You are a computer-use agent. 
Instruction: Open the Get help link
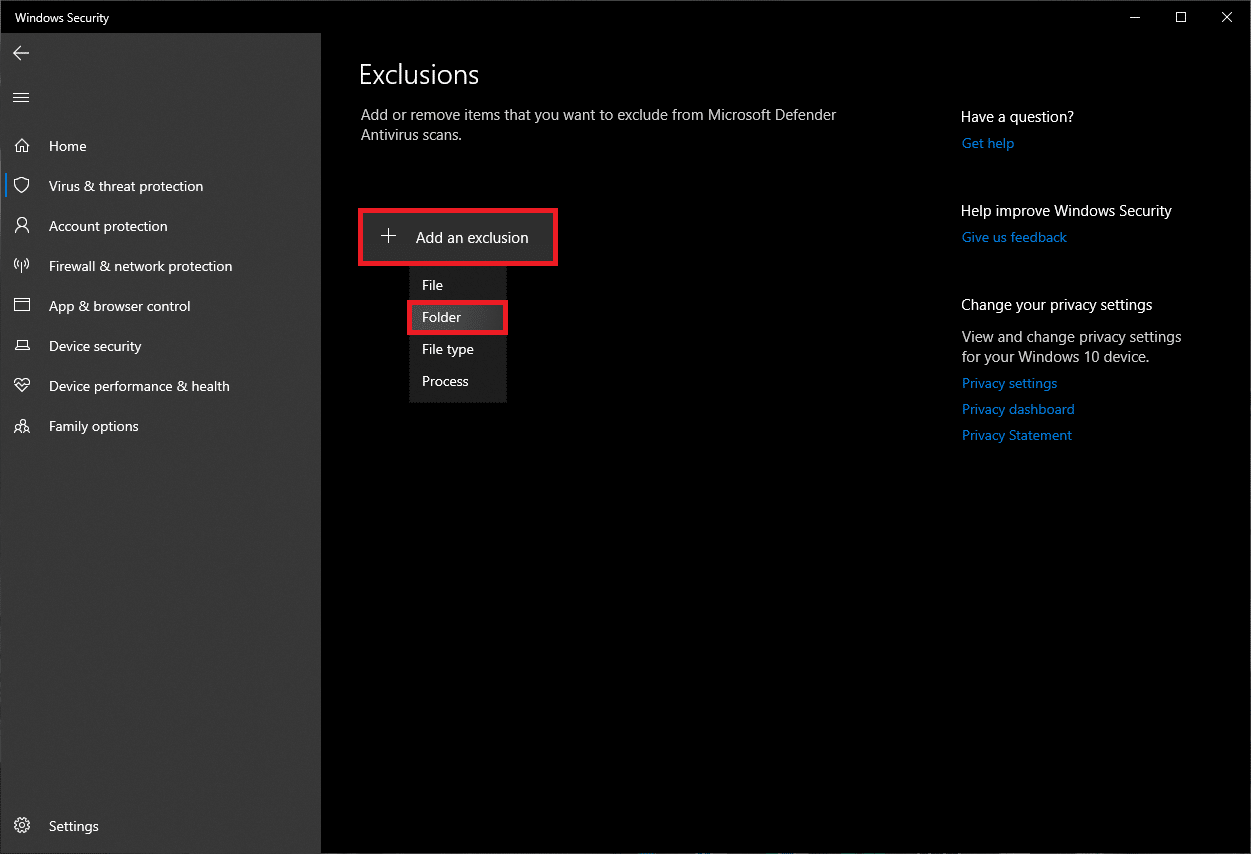[x=987, y=143]
